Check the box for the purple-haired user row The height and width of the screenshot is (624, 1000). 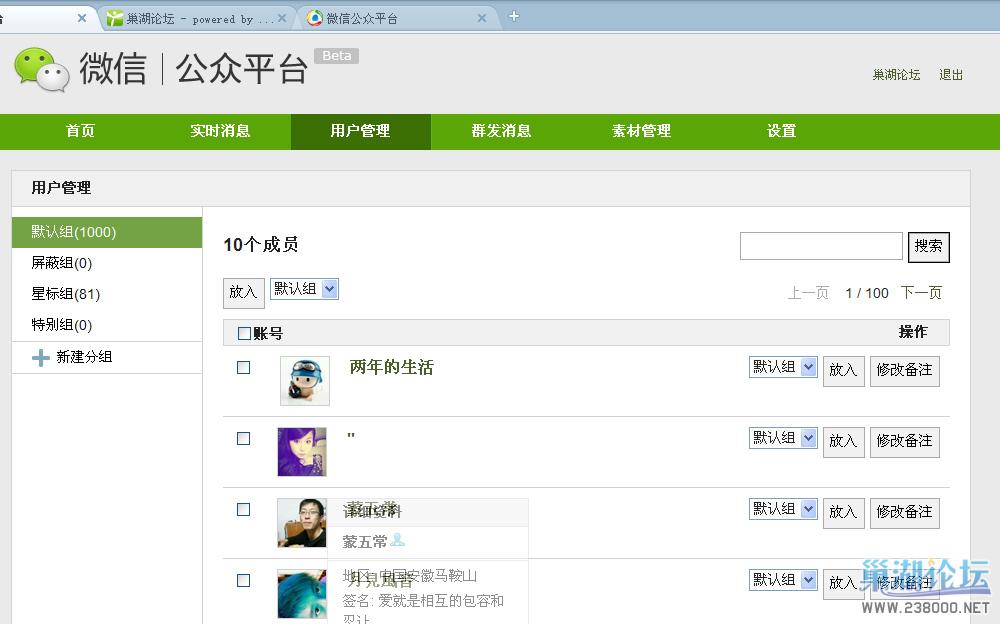243,438
